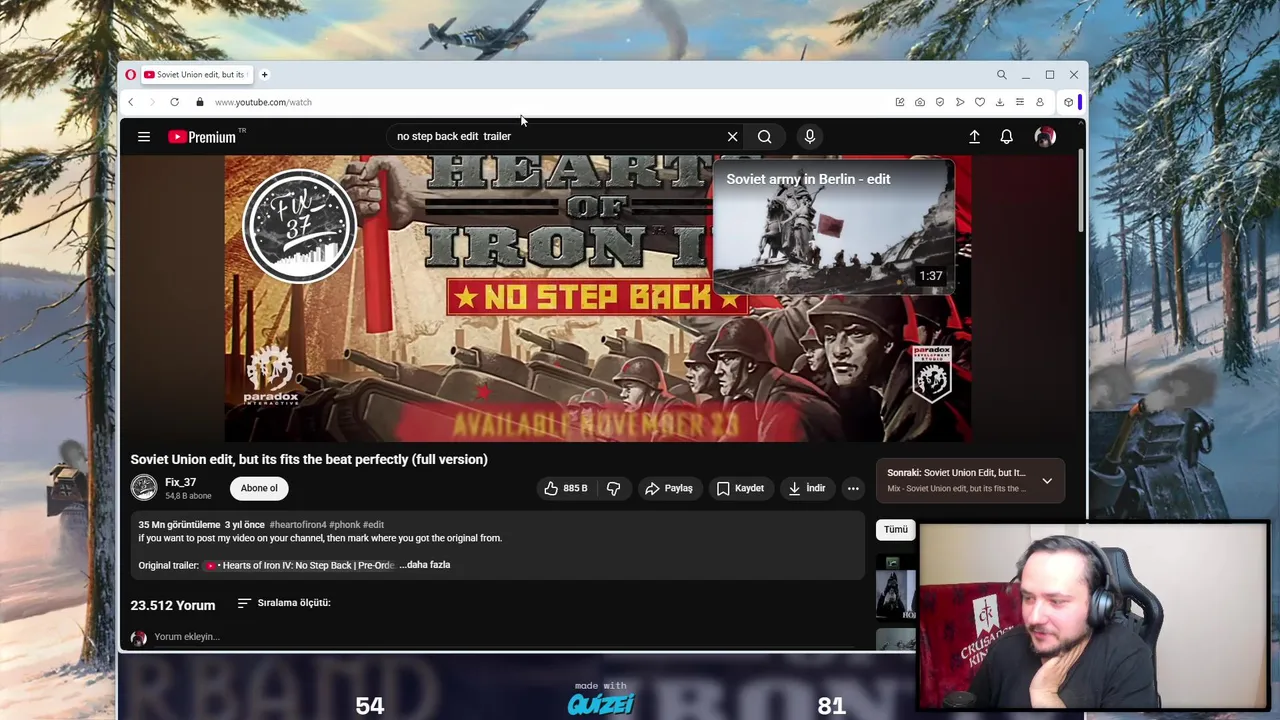Open the original No Step Back trailer link

(x=300, y=565)
